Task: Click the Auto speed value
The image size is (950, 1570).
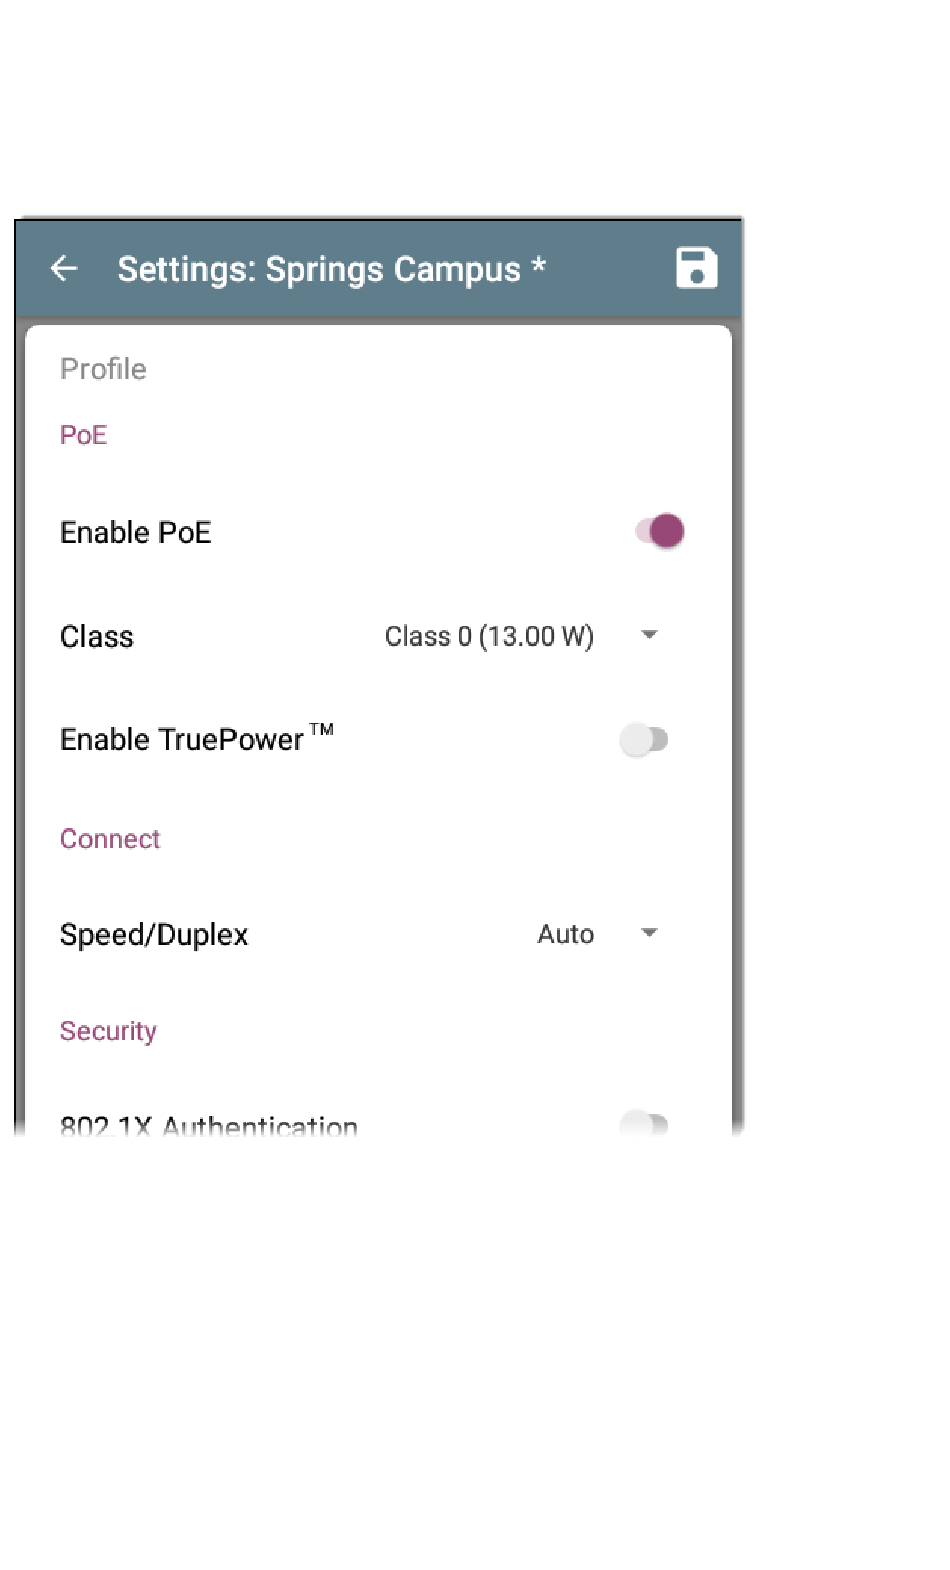Action: click(x=566, y=934)
